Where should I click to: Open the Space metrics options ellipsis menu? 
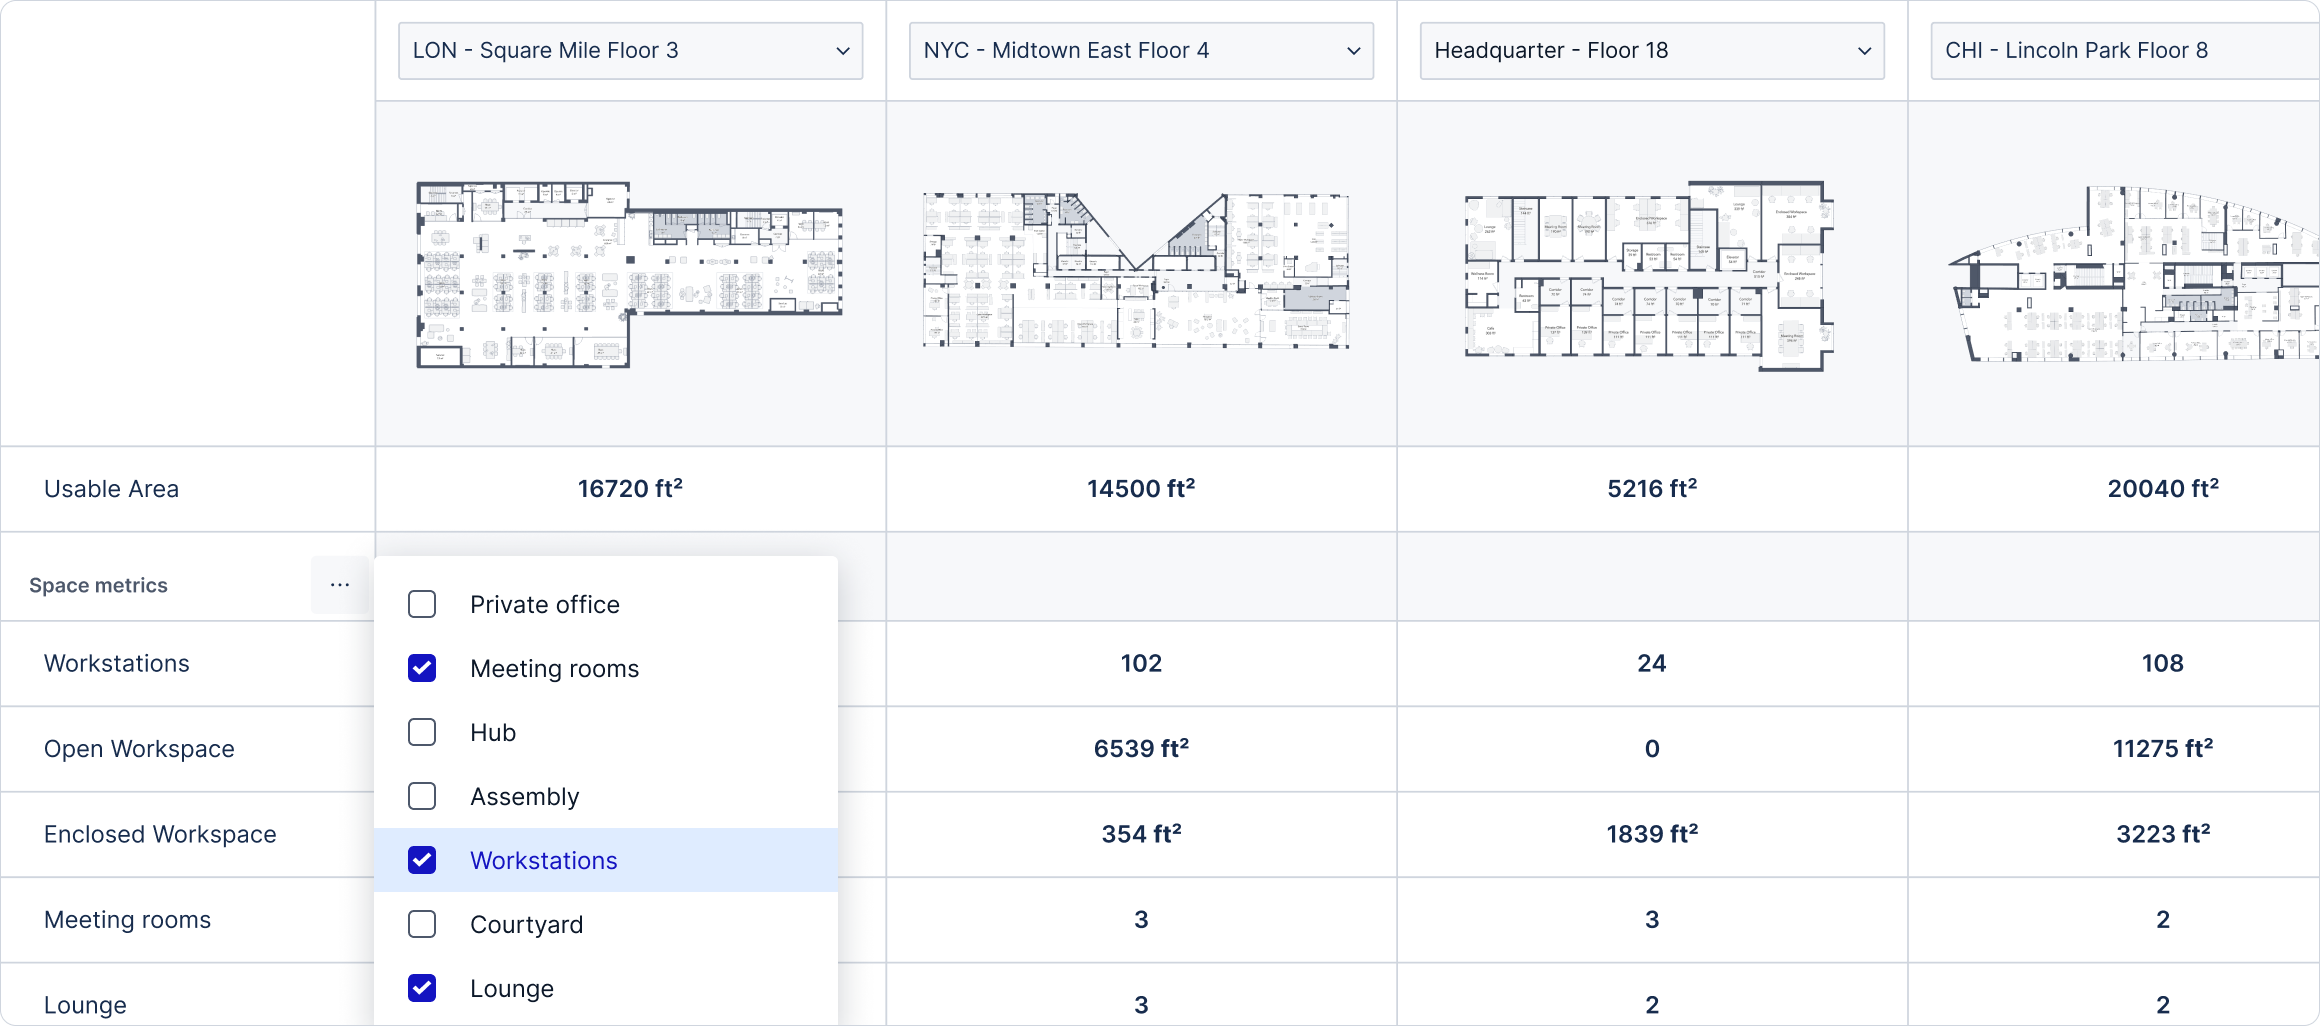point(339,585)
